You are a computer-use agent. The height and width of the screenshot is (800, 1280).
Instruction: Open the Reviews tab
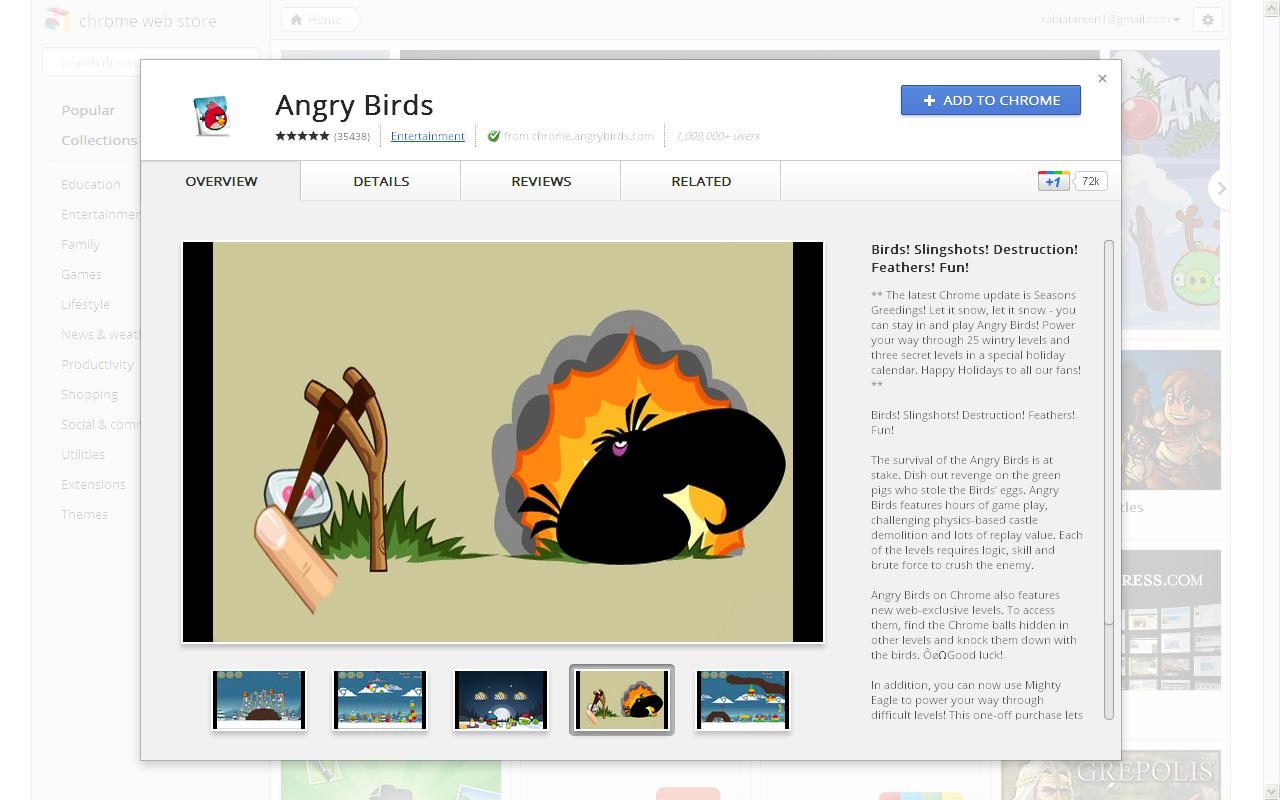pyautogui.click(x=541, y=181)
